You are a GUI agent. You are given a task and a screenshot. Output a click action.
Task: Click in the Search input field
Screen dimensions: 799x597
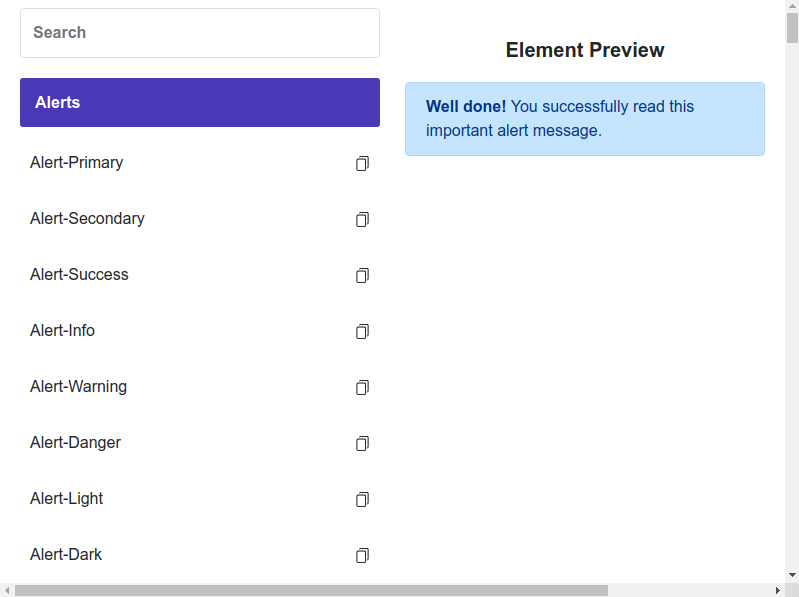[200, 33]
